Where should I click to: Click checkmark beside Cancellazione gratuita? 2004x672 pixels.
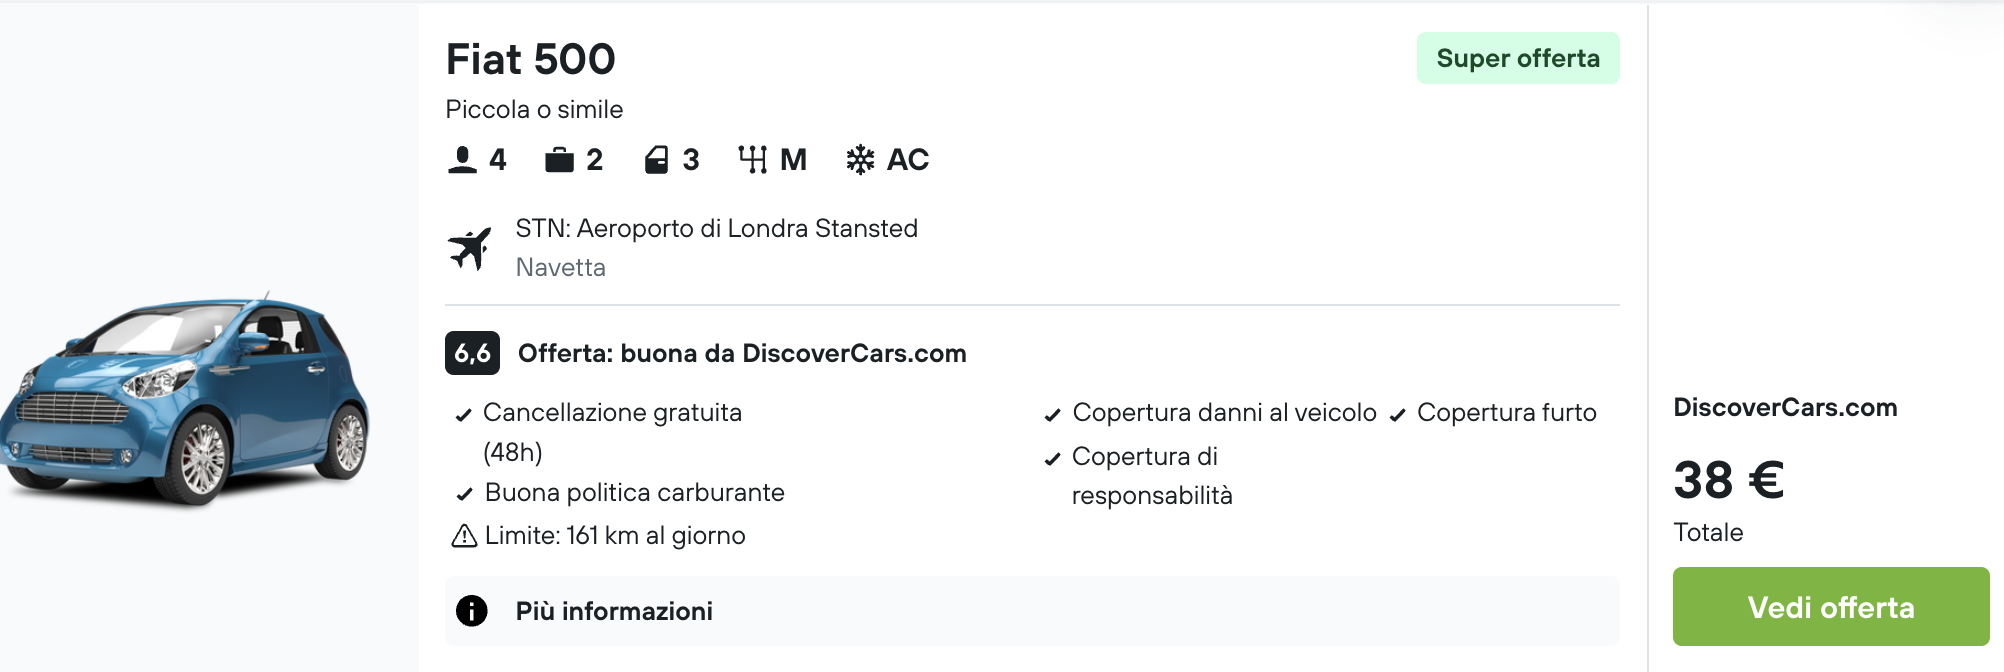464,415
